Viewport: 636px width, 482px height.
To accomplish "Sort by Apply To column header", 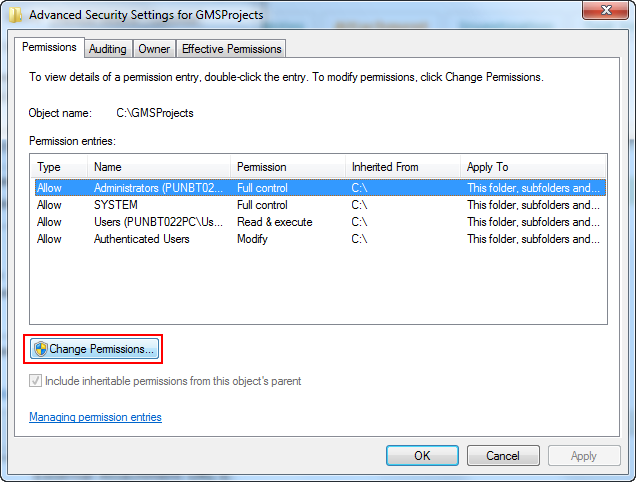I will coord(533,167).
